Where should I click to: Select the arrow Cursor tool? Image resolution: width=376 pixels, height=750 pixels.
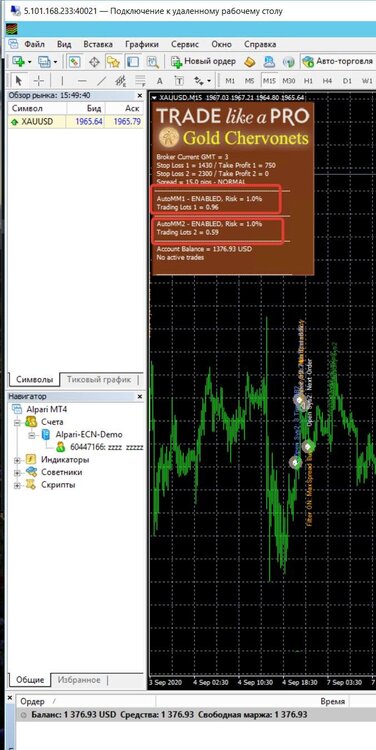tap(19, 80)
